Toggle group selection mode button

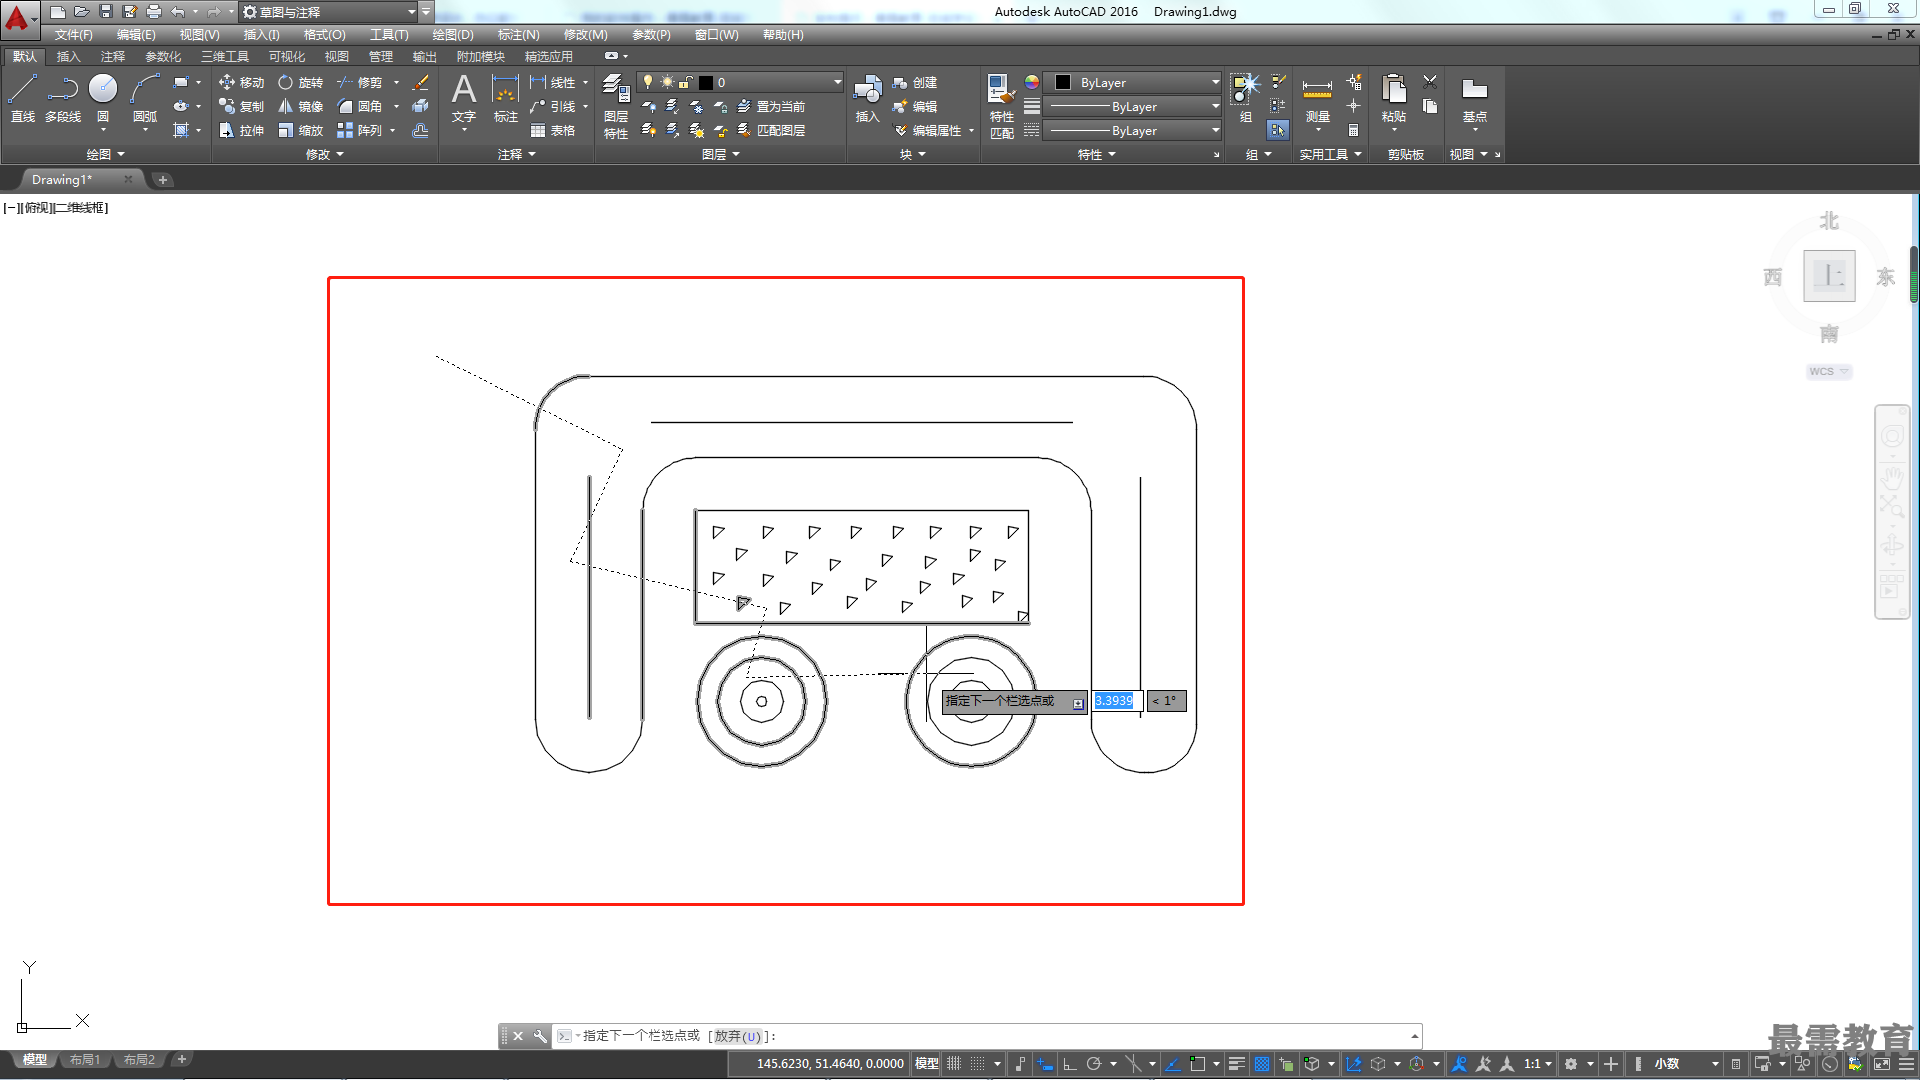[1278, 130]
